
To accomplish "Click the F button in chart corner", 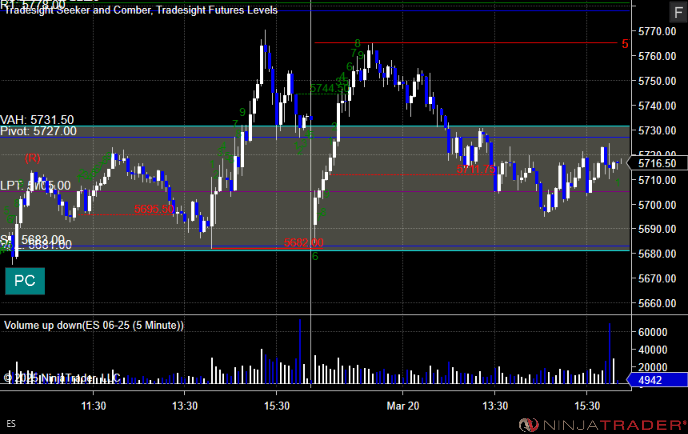I will click(x=678, y=12).
